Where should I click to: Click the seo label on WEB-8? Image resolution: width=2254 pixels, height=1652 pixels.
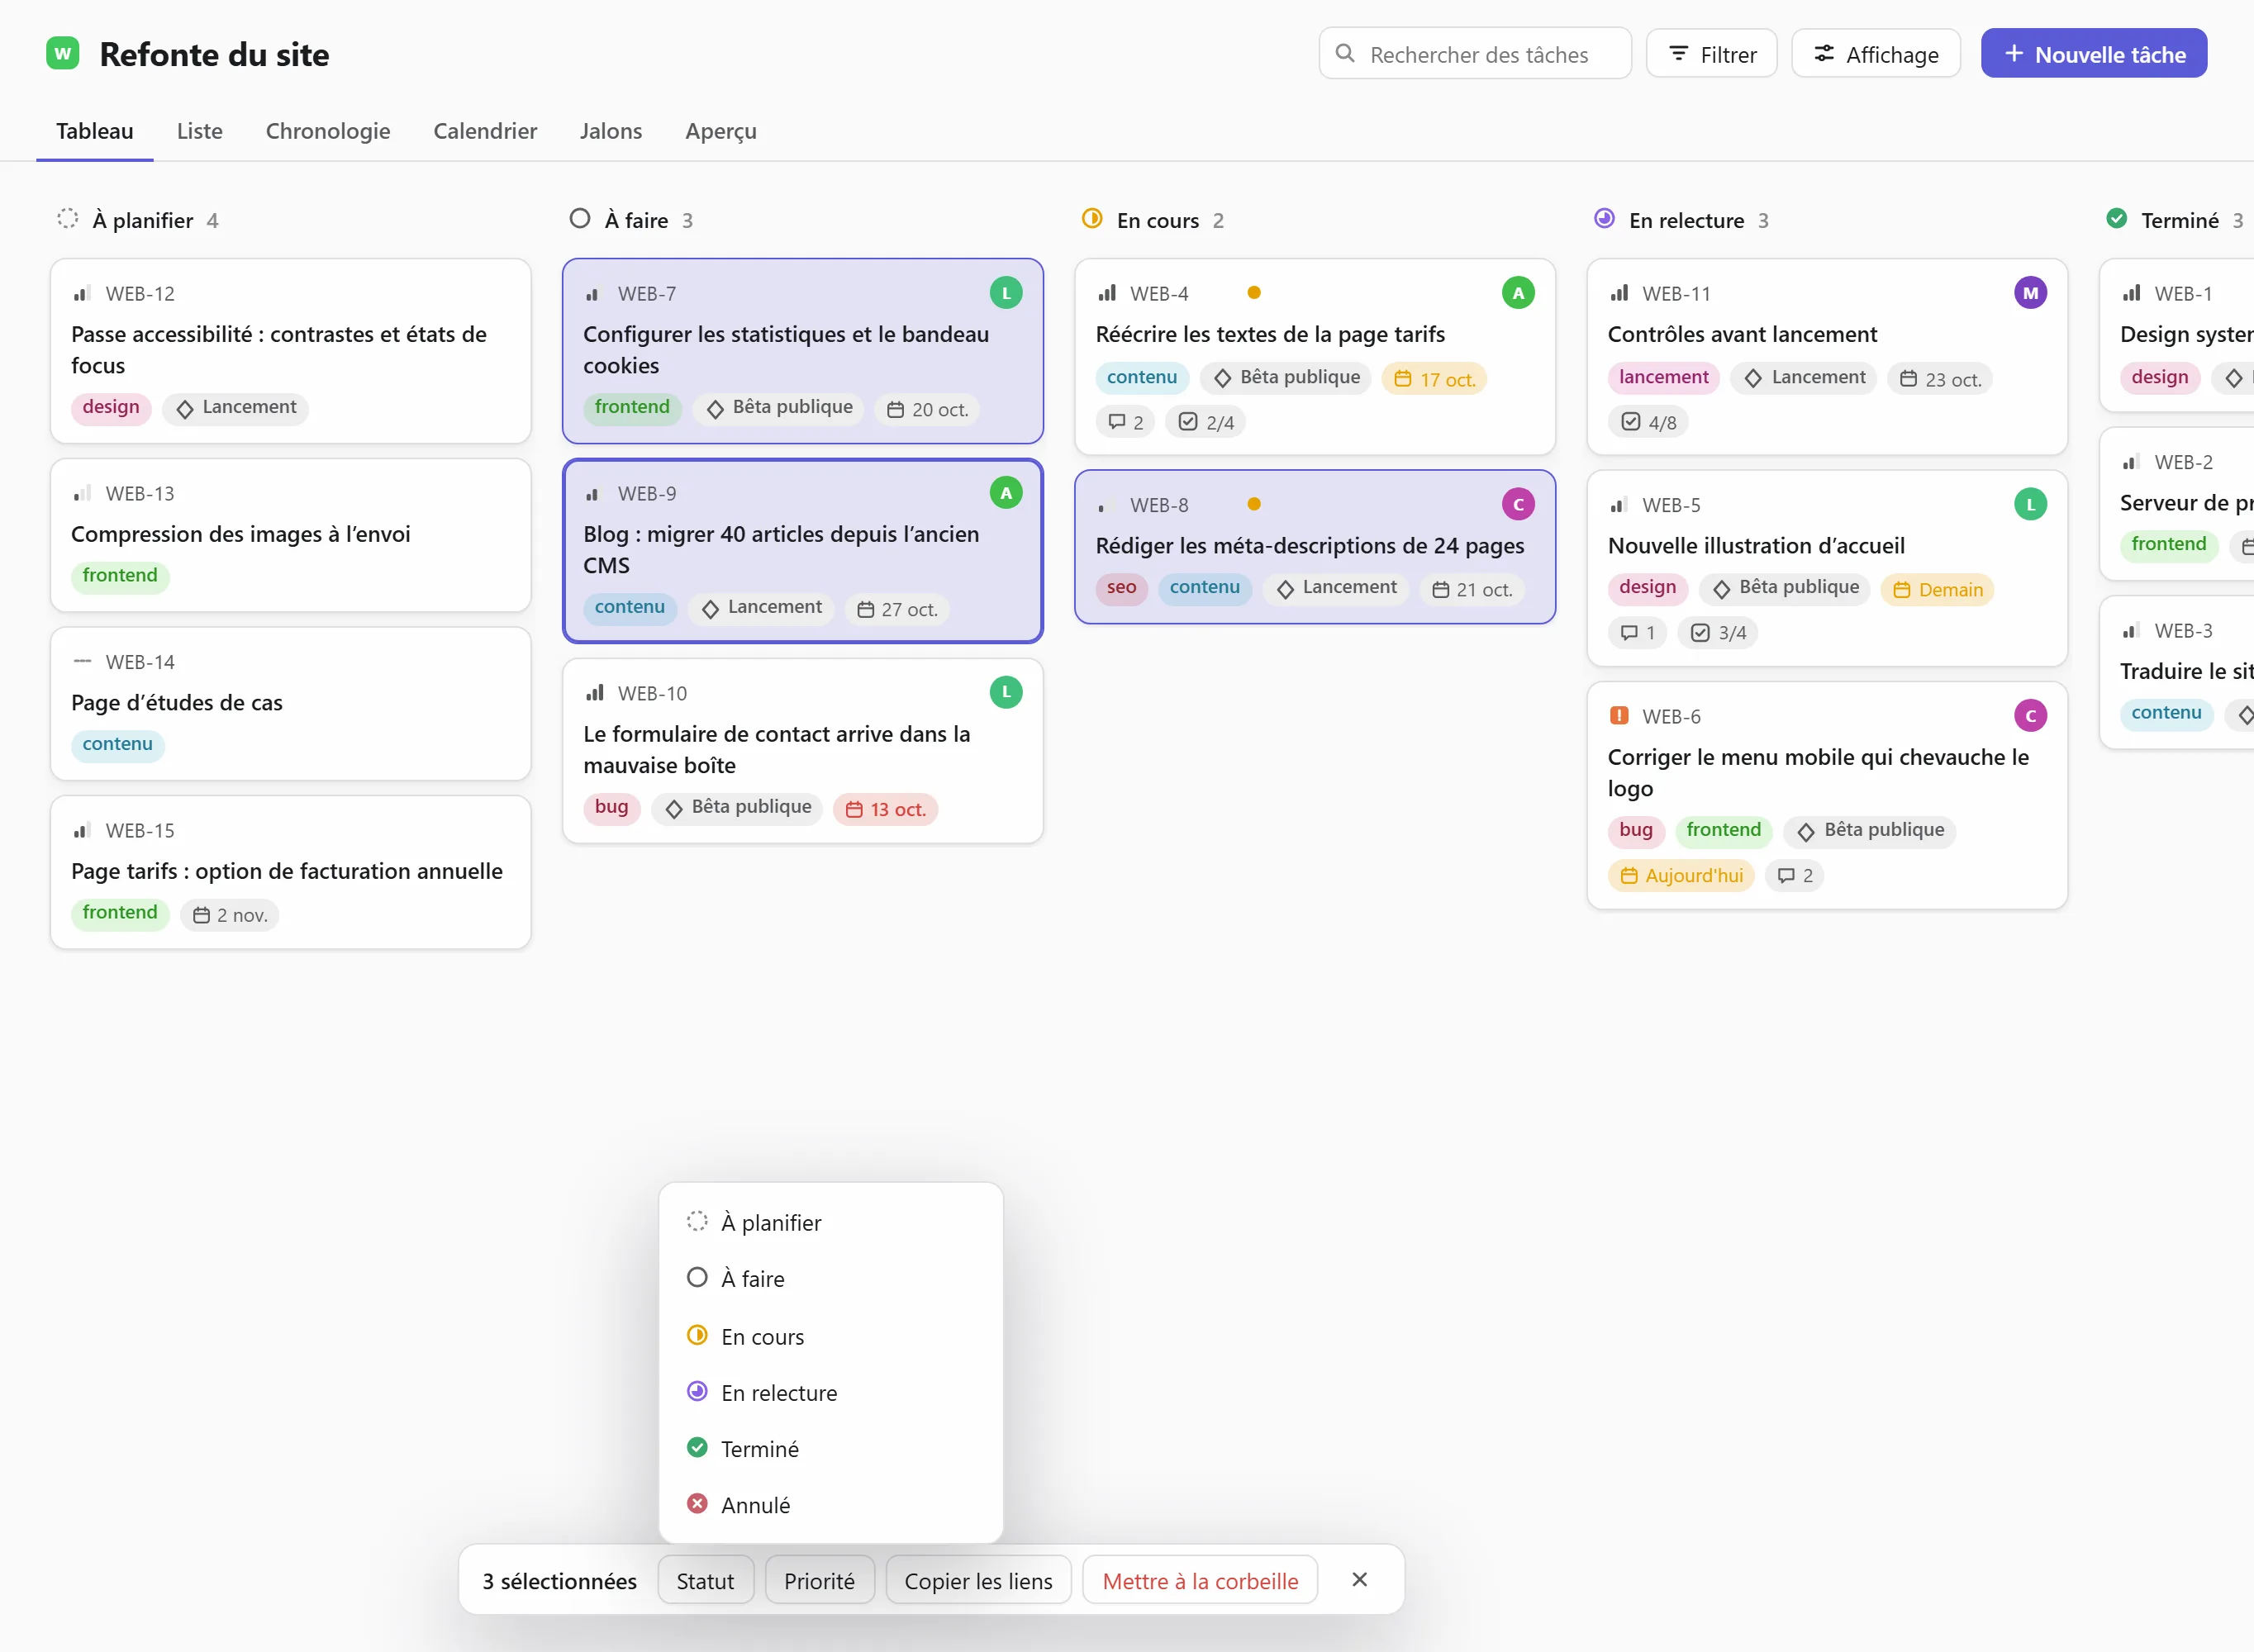[x=1121, y=588]
